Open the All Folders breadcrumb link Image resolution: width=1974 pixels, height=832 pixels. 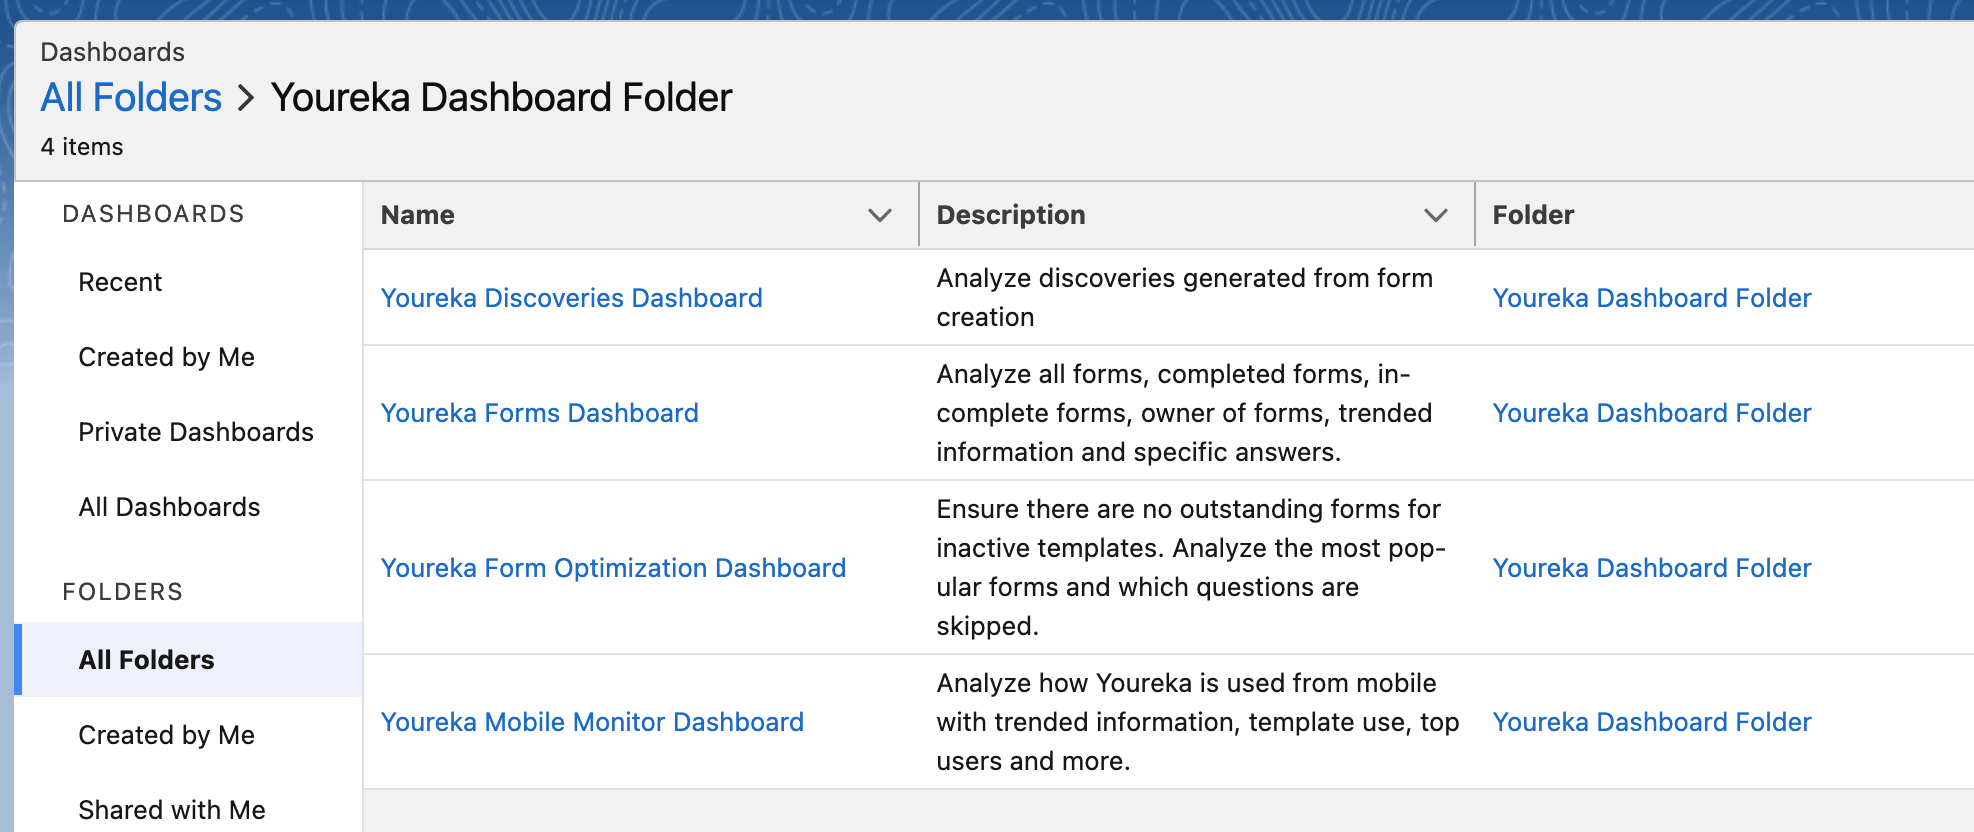131,98
